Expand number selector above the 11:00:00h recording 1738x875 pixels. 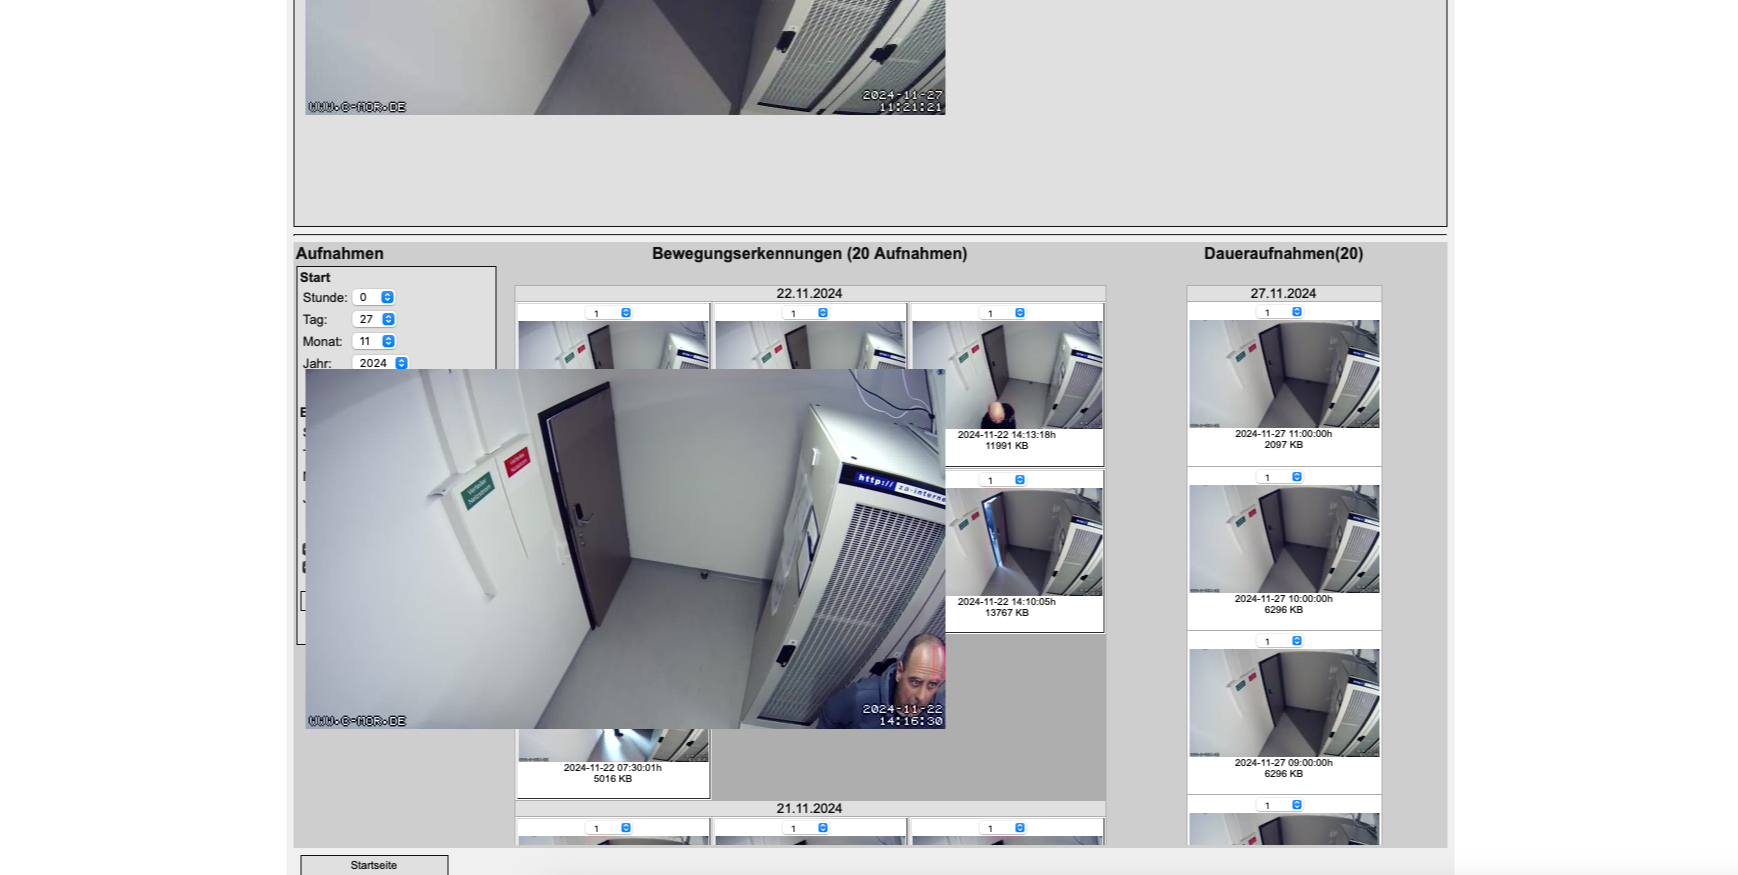click(x=1282, y=312)
